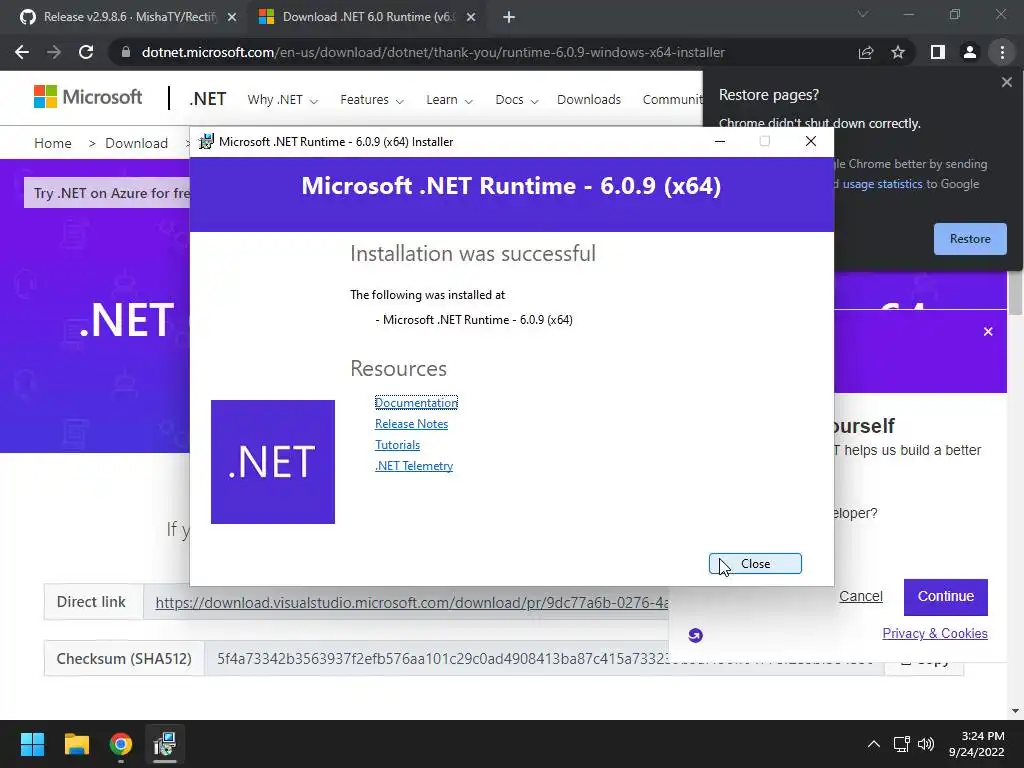This screenshot has width=1024, height=768.
Task: Go to Home breadcrumb
Action: [53, 143]
